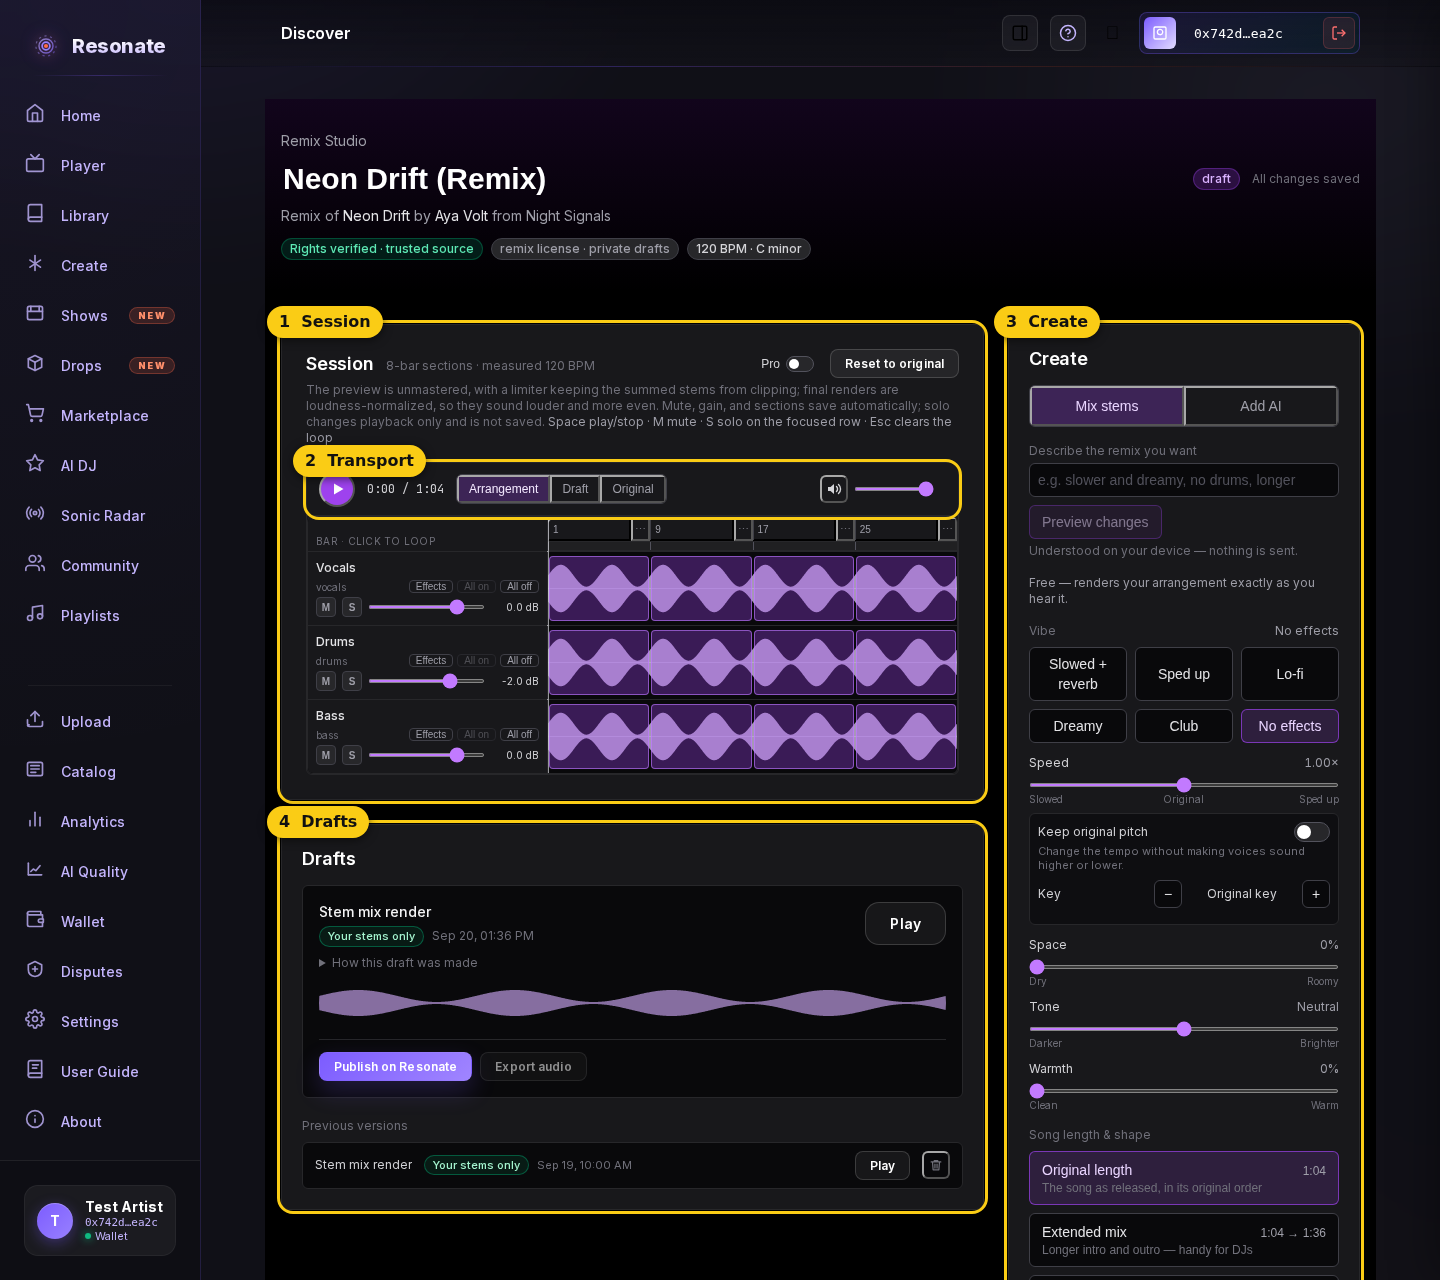1440x1280 pixels.
Task: Open AI DJ
Action: coord(100,465)
